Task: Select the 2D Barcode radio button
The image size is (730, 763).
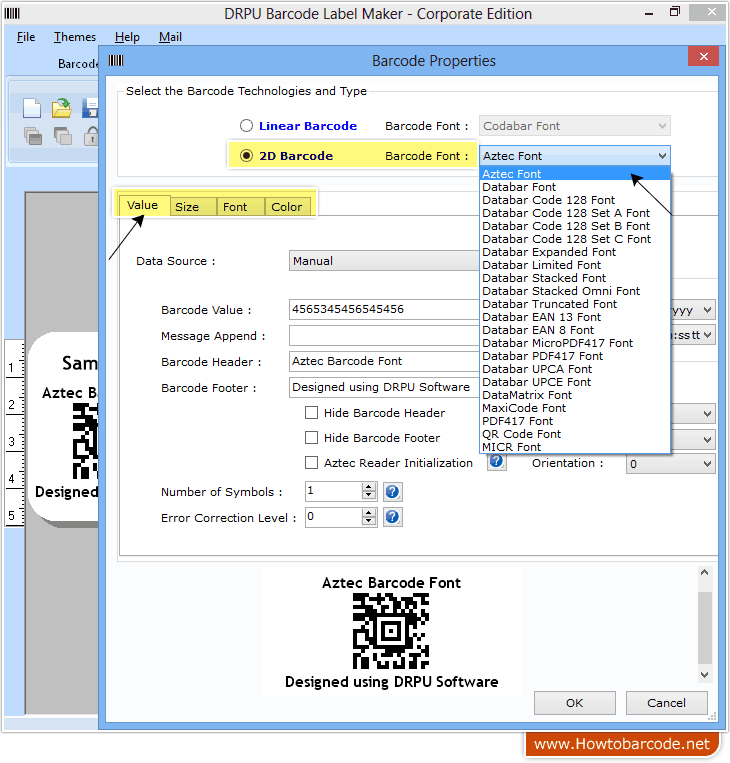Action: [x=246, y=156]
